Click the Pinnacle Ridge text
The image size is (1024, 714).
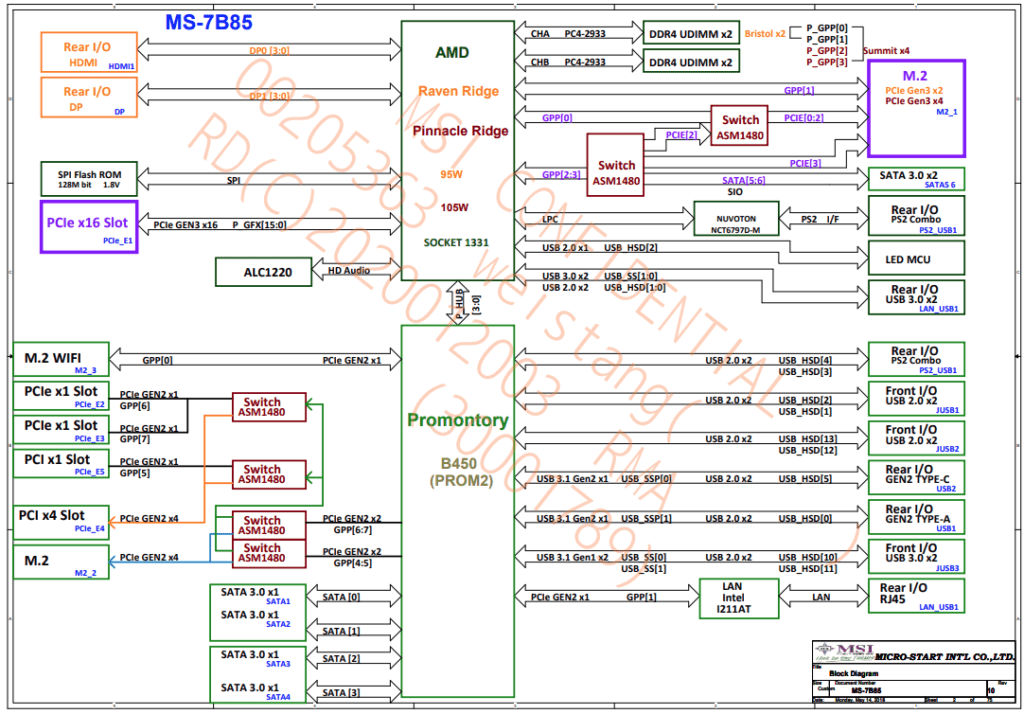click(460, 131)
